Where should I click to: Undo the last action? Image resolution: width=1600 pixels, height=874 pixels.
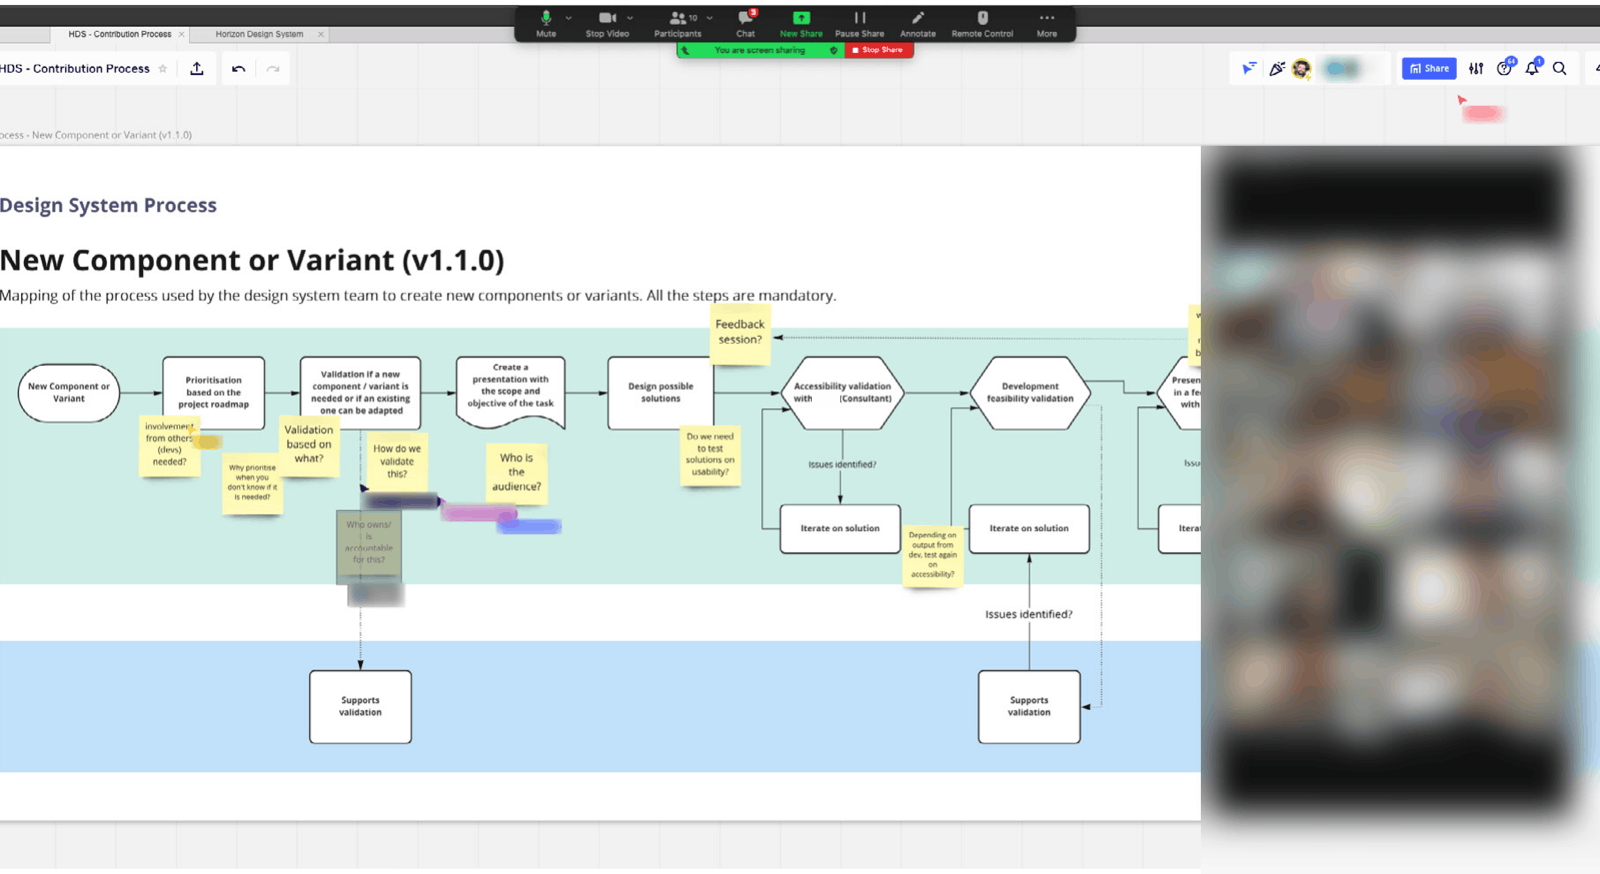point(238,69)
